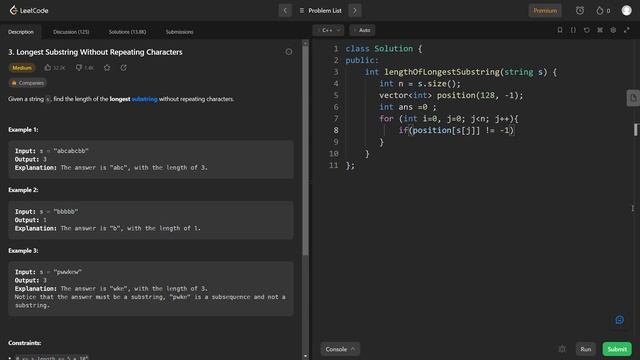Image resolution: width=640 pixels, height=360 pixels.
Task: Click the Example 1 heading
Action: click(x=23, y=129)
